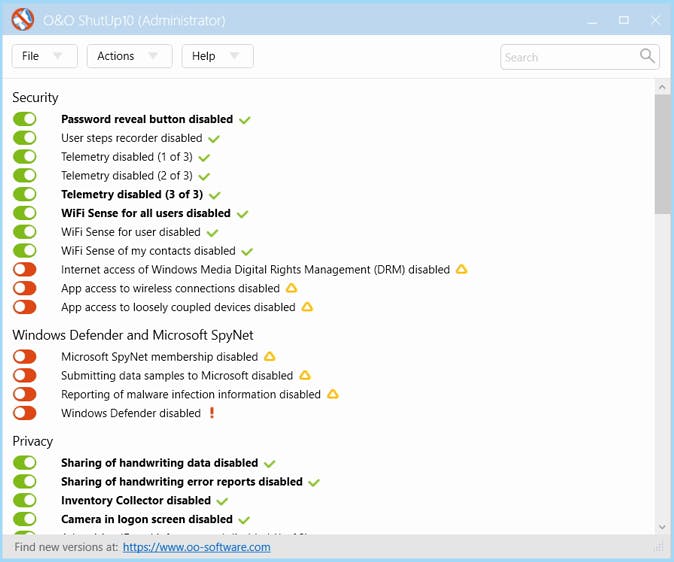
Task: Toggle Sharing of handwriting data disabled switch
Action: [x=25, y=463]
